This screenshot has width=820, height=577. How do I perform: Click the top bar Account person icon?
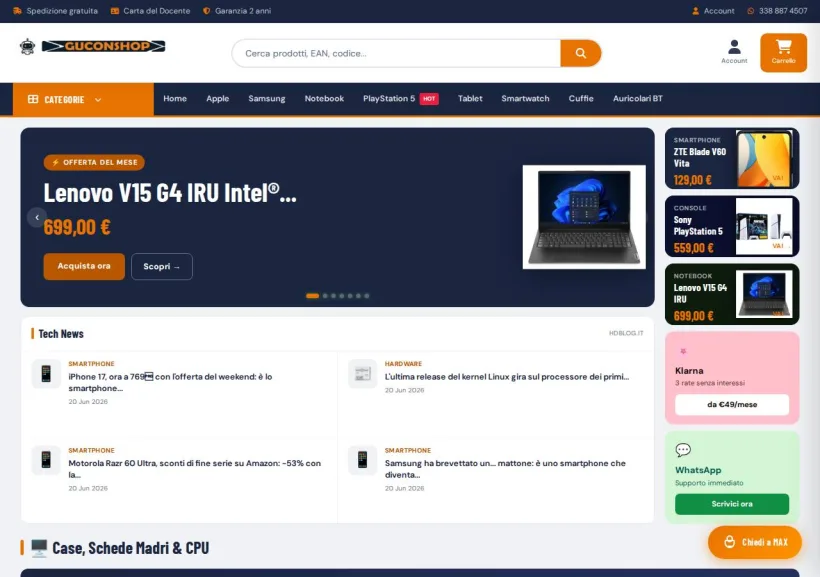(696, 11)
